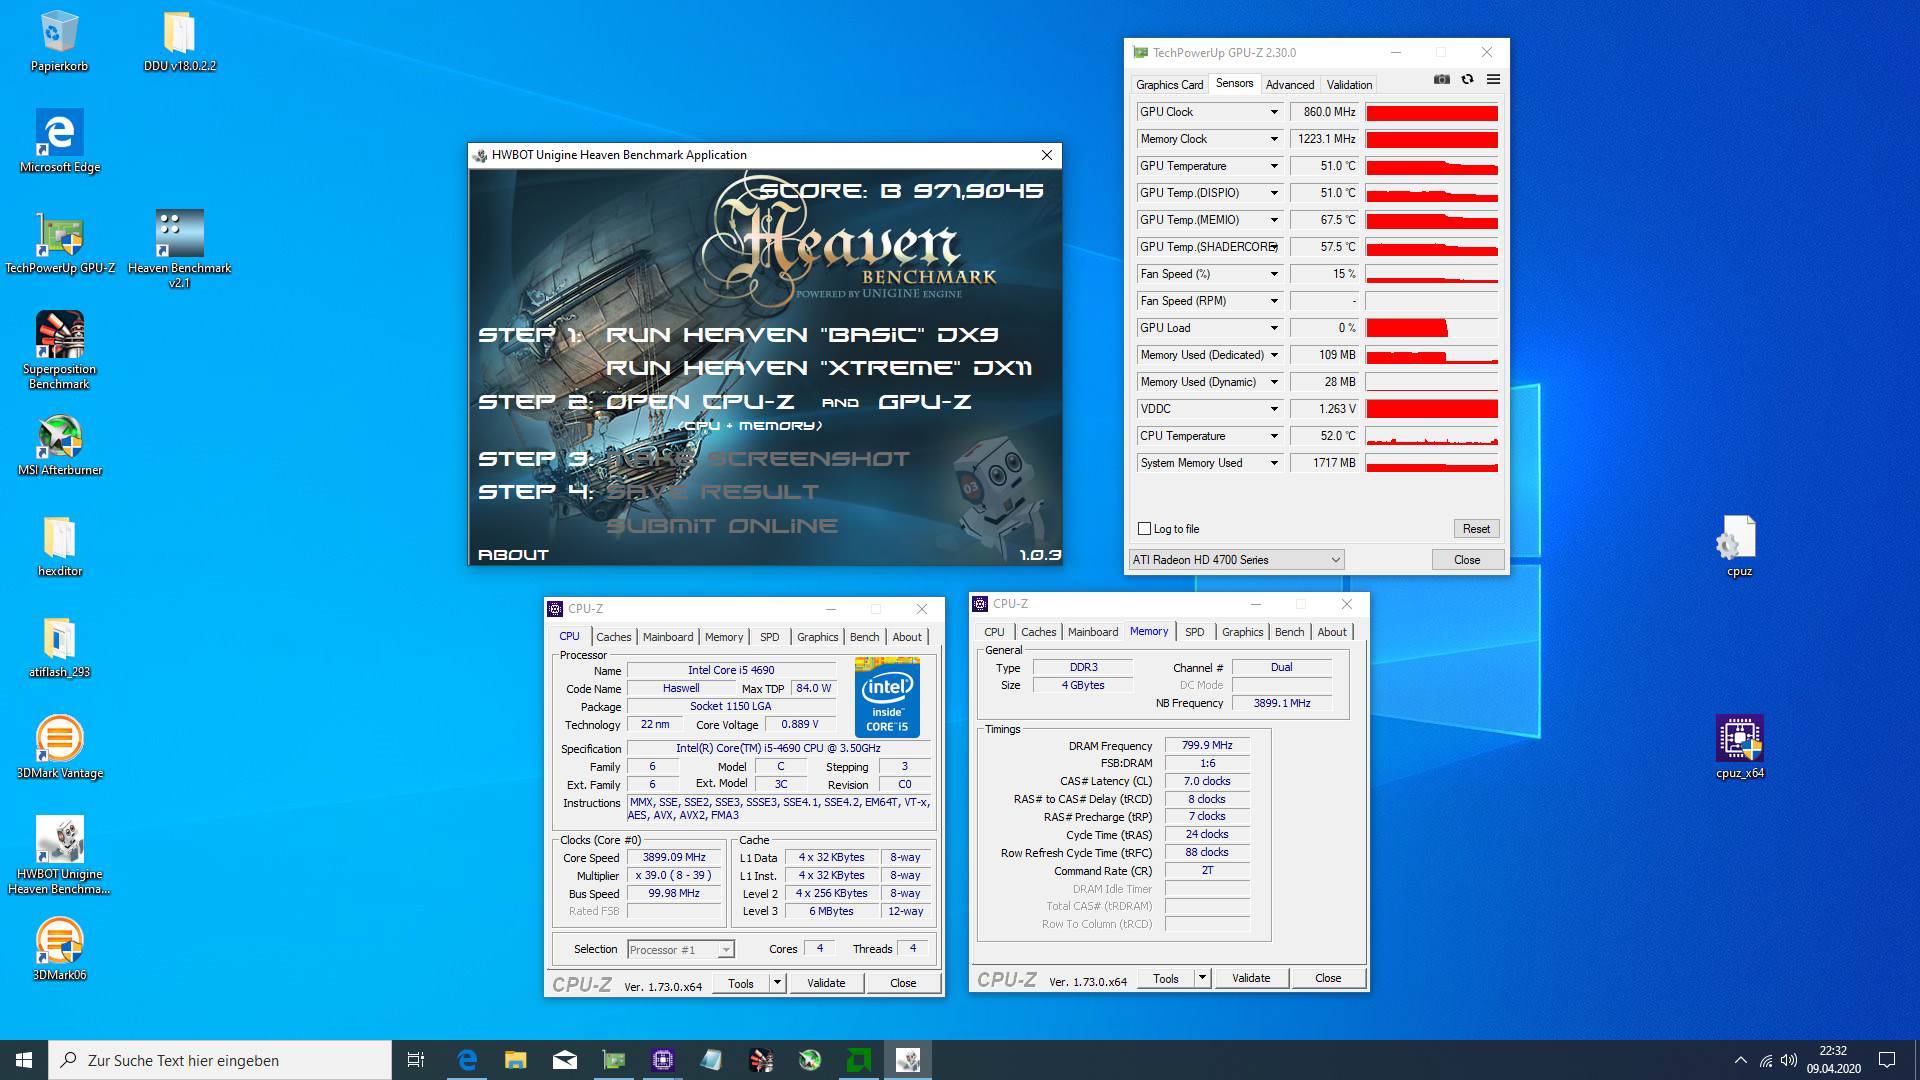Expand Fan Speed (%) sensor dropdown
This screenshot has width=1920, height=1080.
tap(1274, 274)
